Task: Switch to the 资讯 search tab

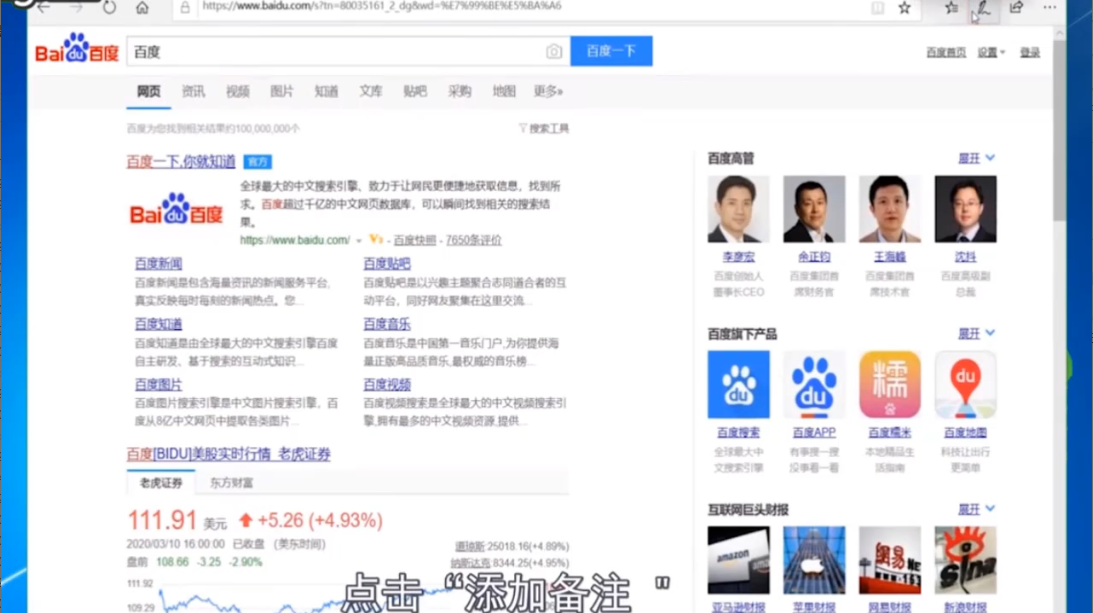Action: [x=193, y=91]
